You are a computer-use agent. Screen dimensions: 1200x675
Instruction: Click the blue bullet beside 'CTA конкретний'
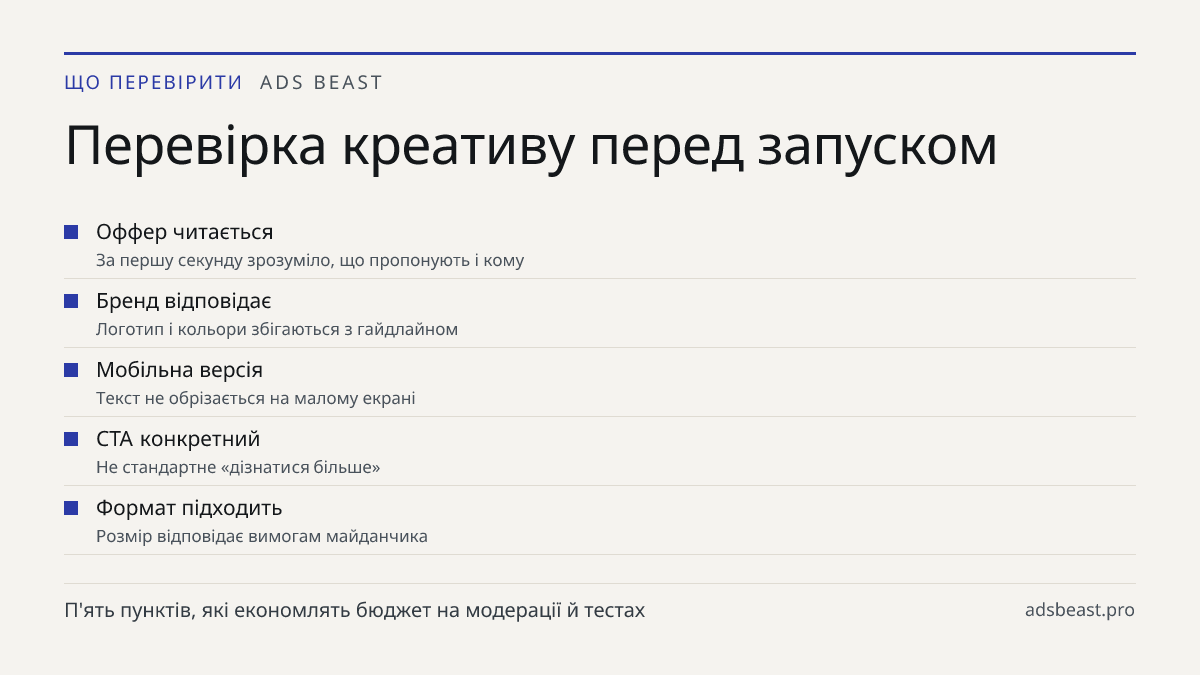click(x=71, y=439)
